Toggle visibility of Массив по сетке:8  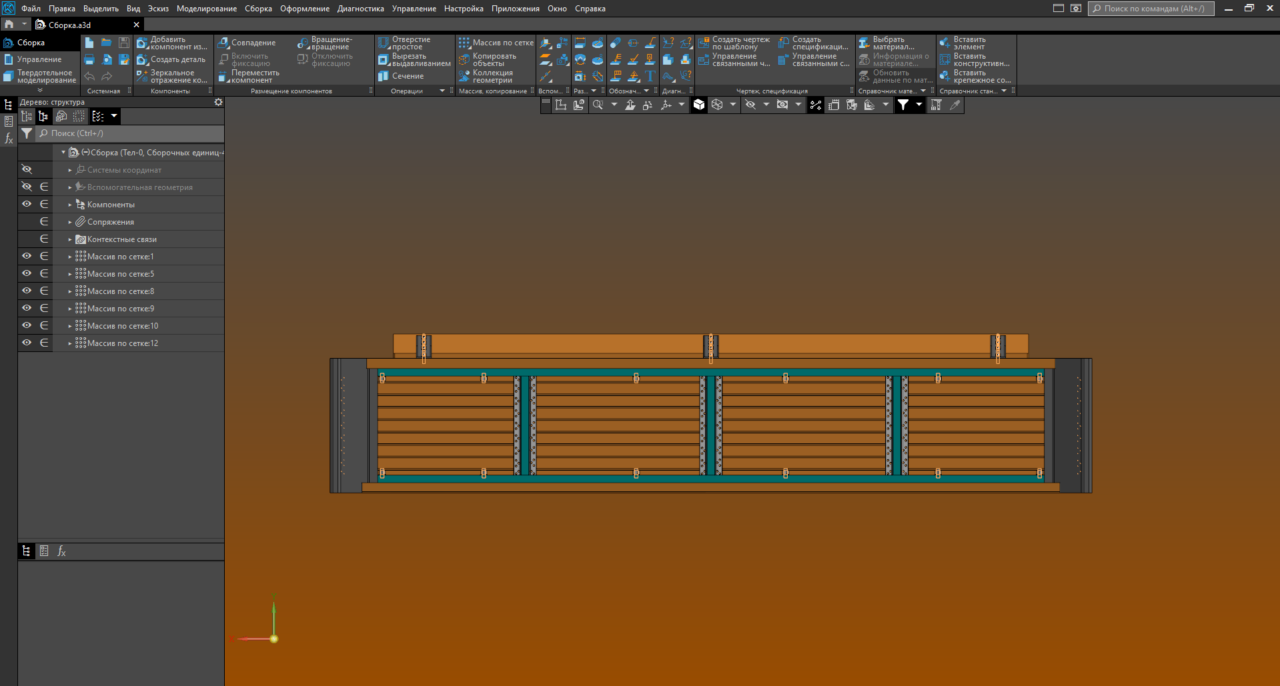[x=27, y=291]
